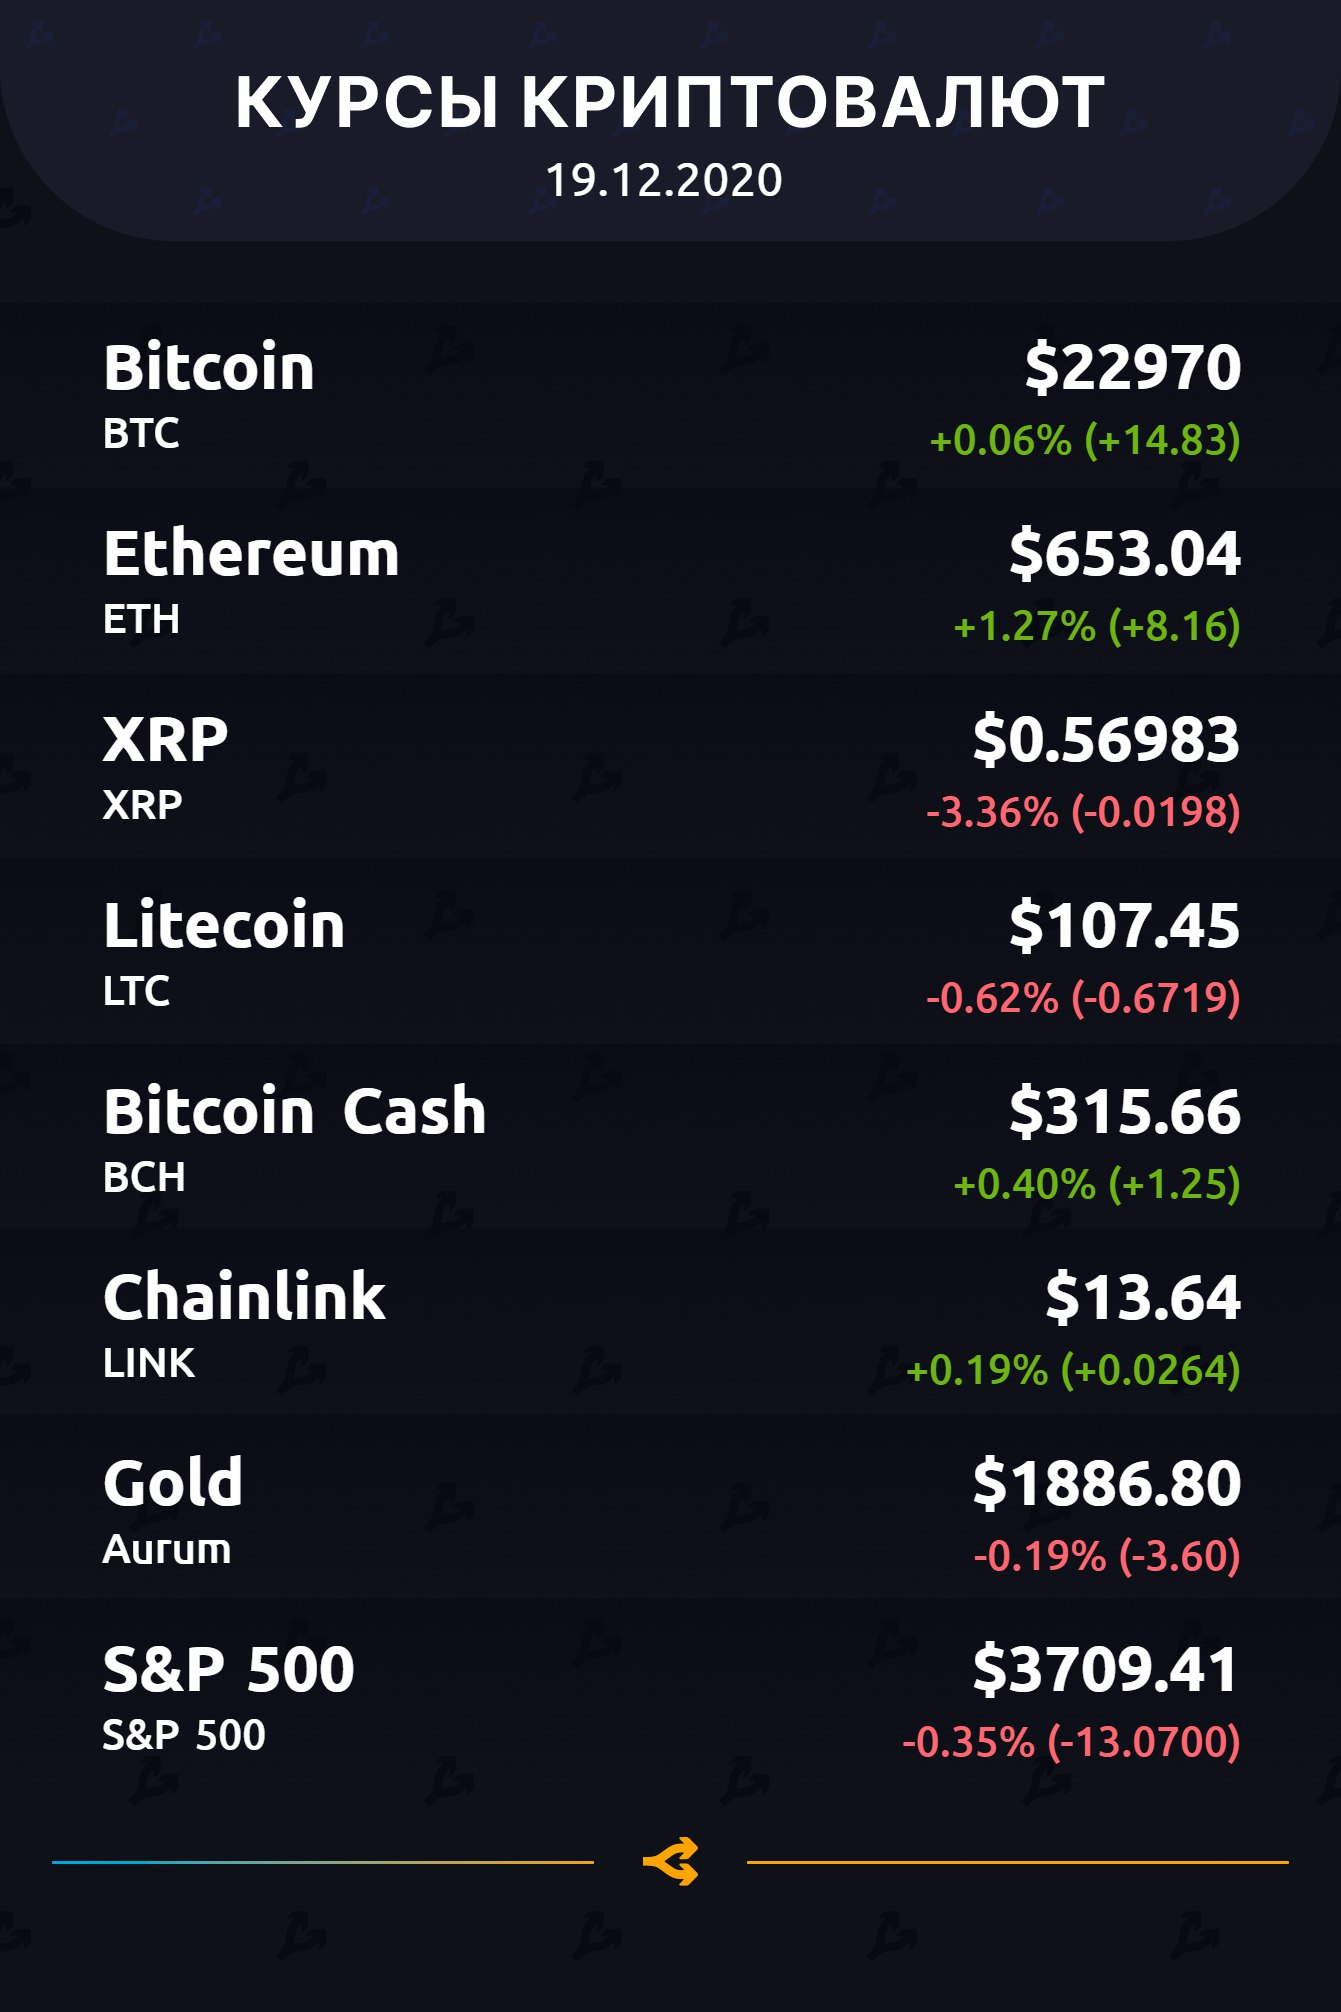
Task: Click the Chainlink name label
Action: click(x=244, y=1298)
